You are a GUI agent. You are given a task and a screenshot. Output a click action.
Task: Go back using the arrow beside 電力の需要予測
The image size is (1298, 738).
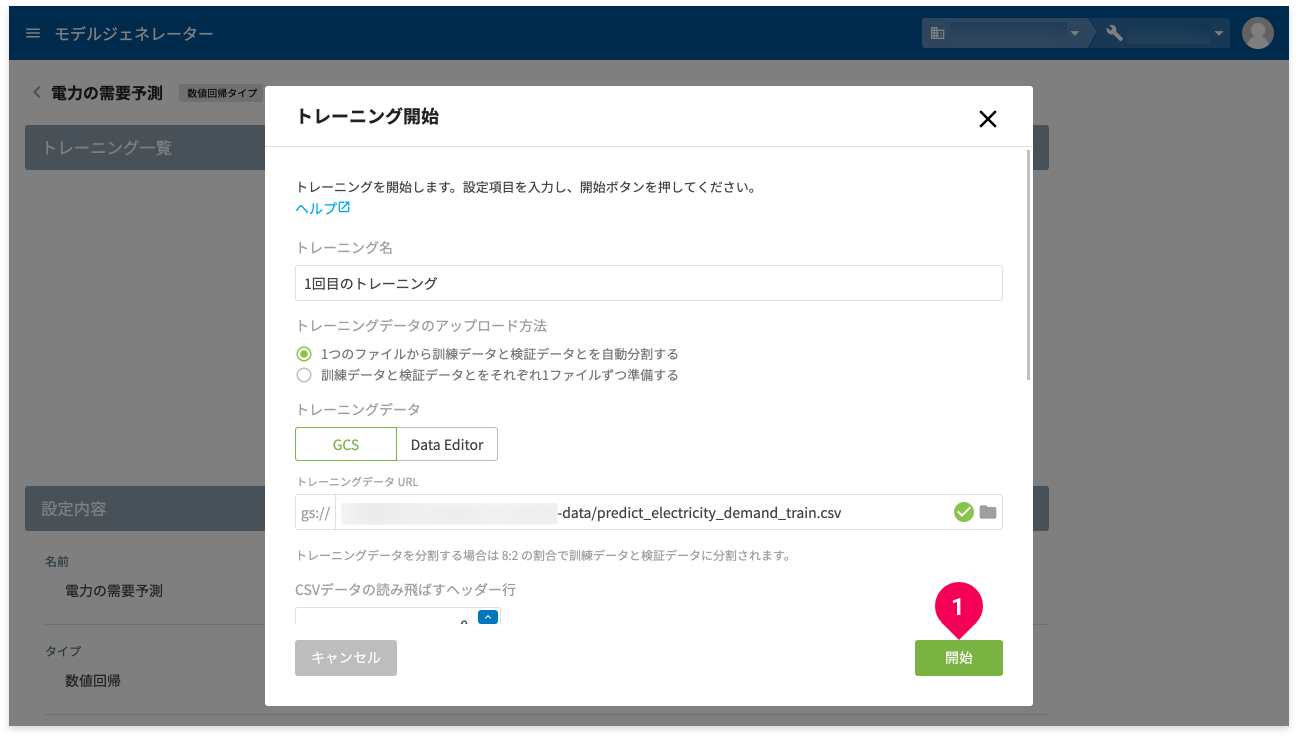(x=37, y=93)
